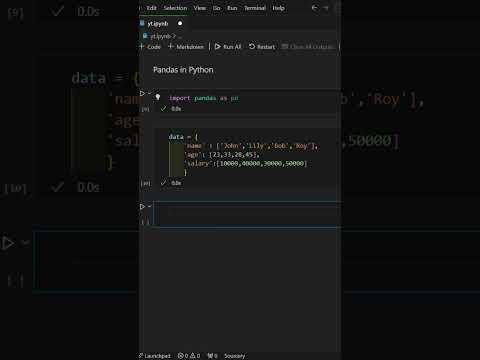Restart the notebook kernel
The width and height of the screenshot is (480, 360).
point(262,47)
